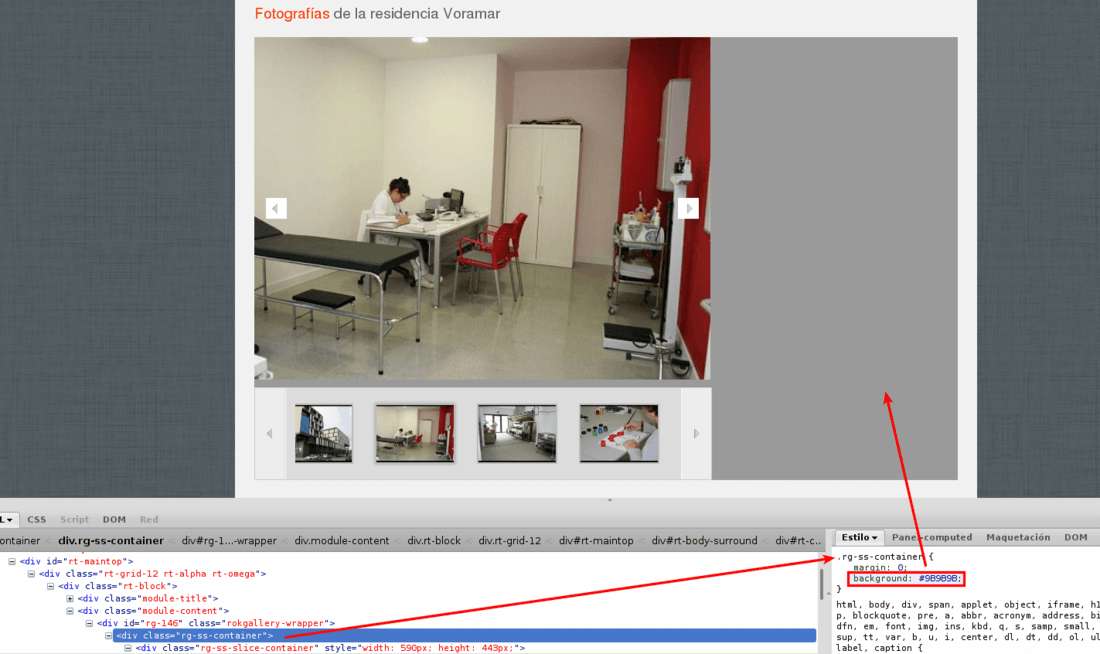Click the next slide arrow on main photo
This screenshot has height=654, width=1100.
(688, 208)
